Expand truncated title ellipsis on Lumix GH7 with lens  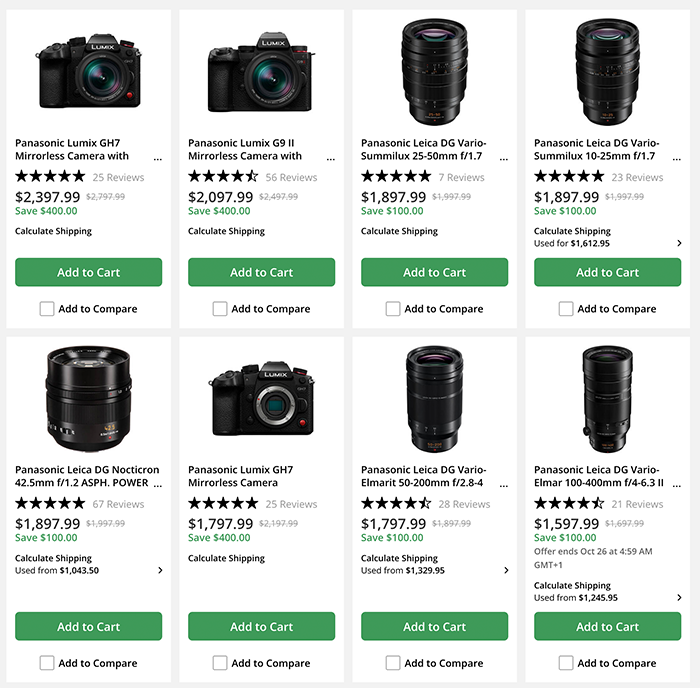(157, 157)
